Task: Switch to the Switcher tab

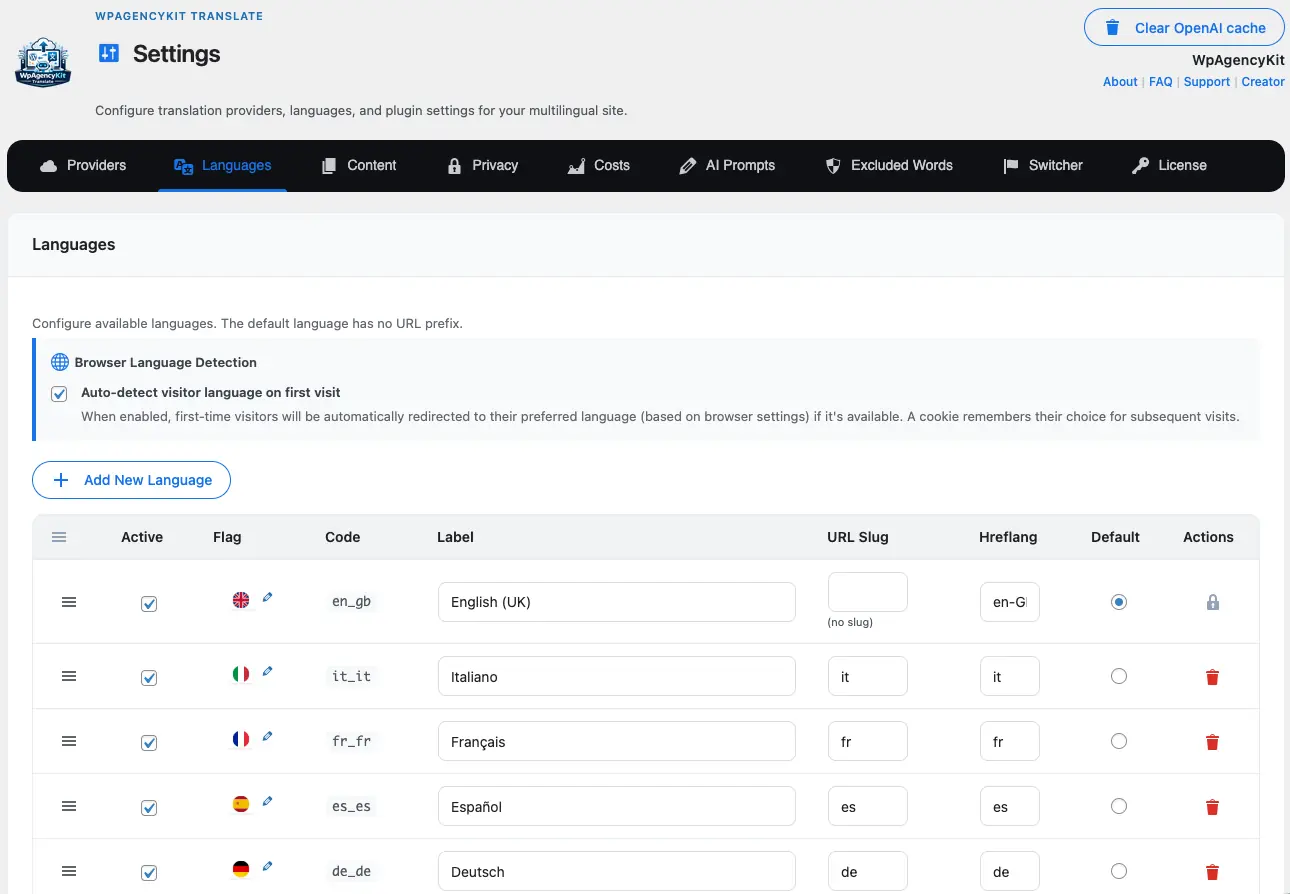Action: pos(1043,166)
